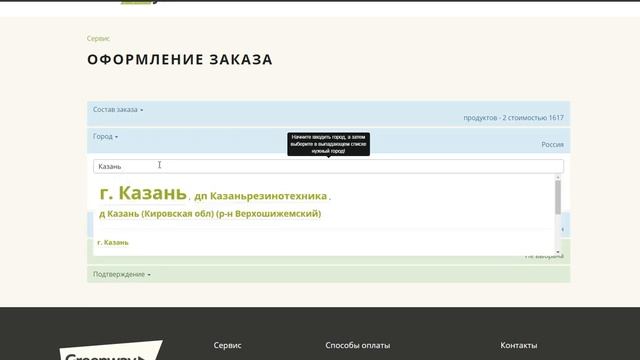
Task: Click the Сервис breadcrumb link
Action: 98,38
